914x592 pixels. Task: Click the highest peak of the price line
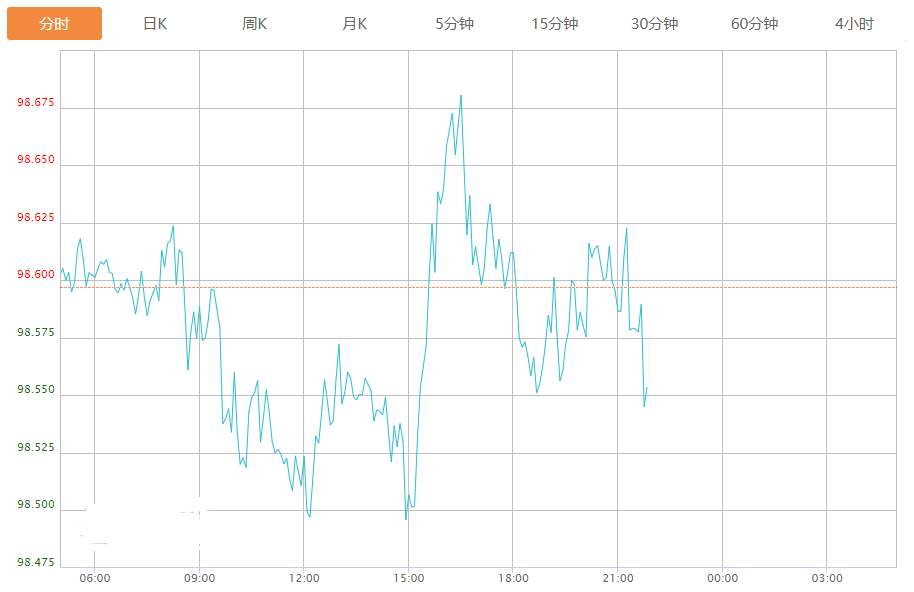coord(460,96)
